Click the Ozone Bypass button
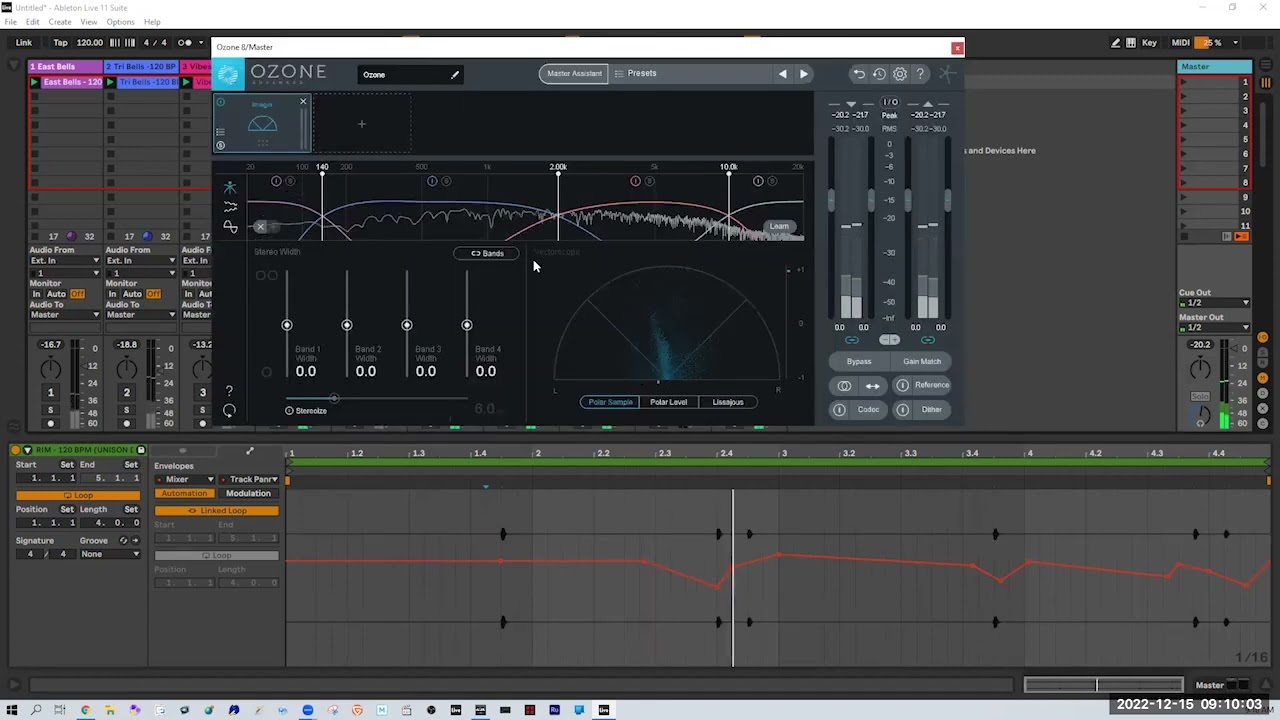 pos(859,361)
